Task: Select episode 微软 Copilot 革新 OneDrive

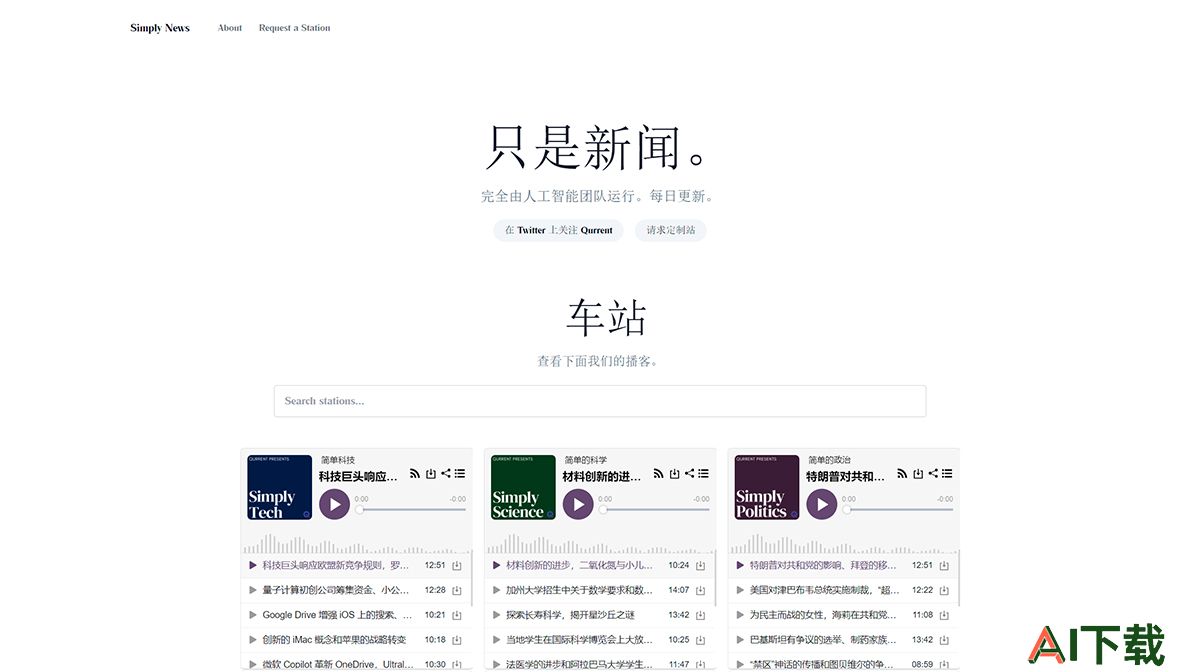Action: [x=337, y=664]
